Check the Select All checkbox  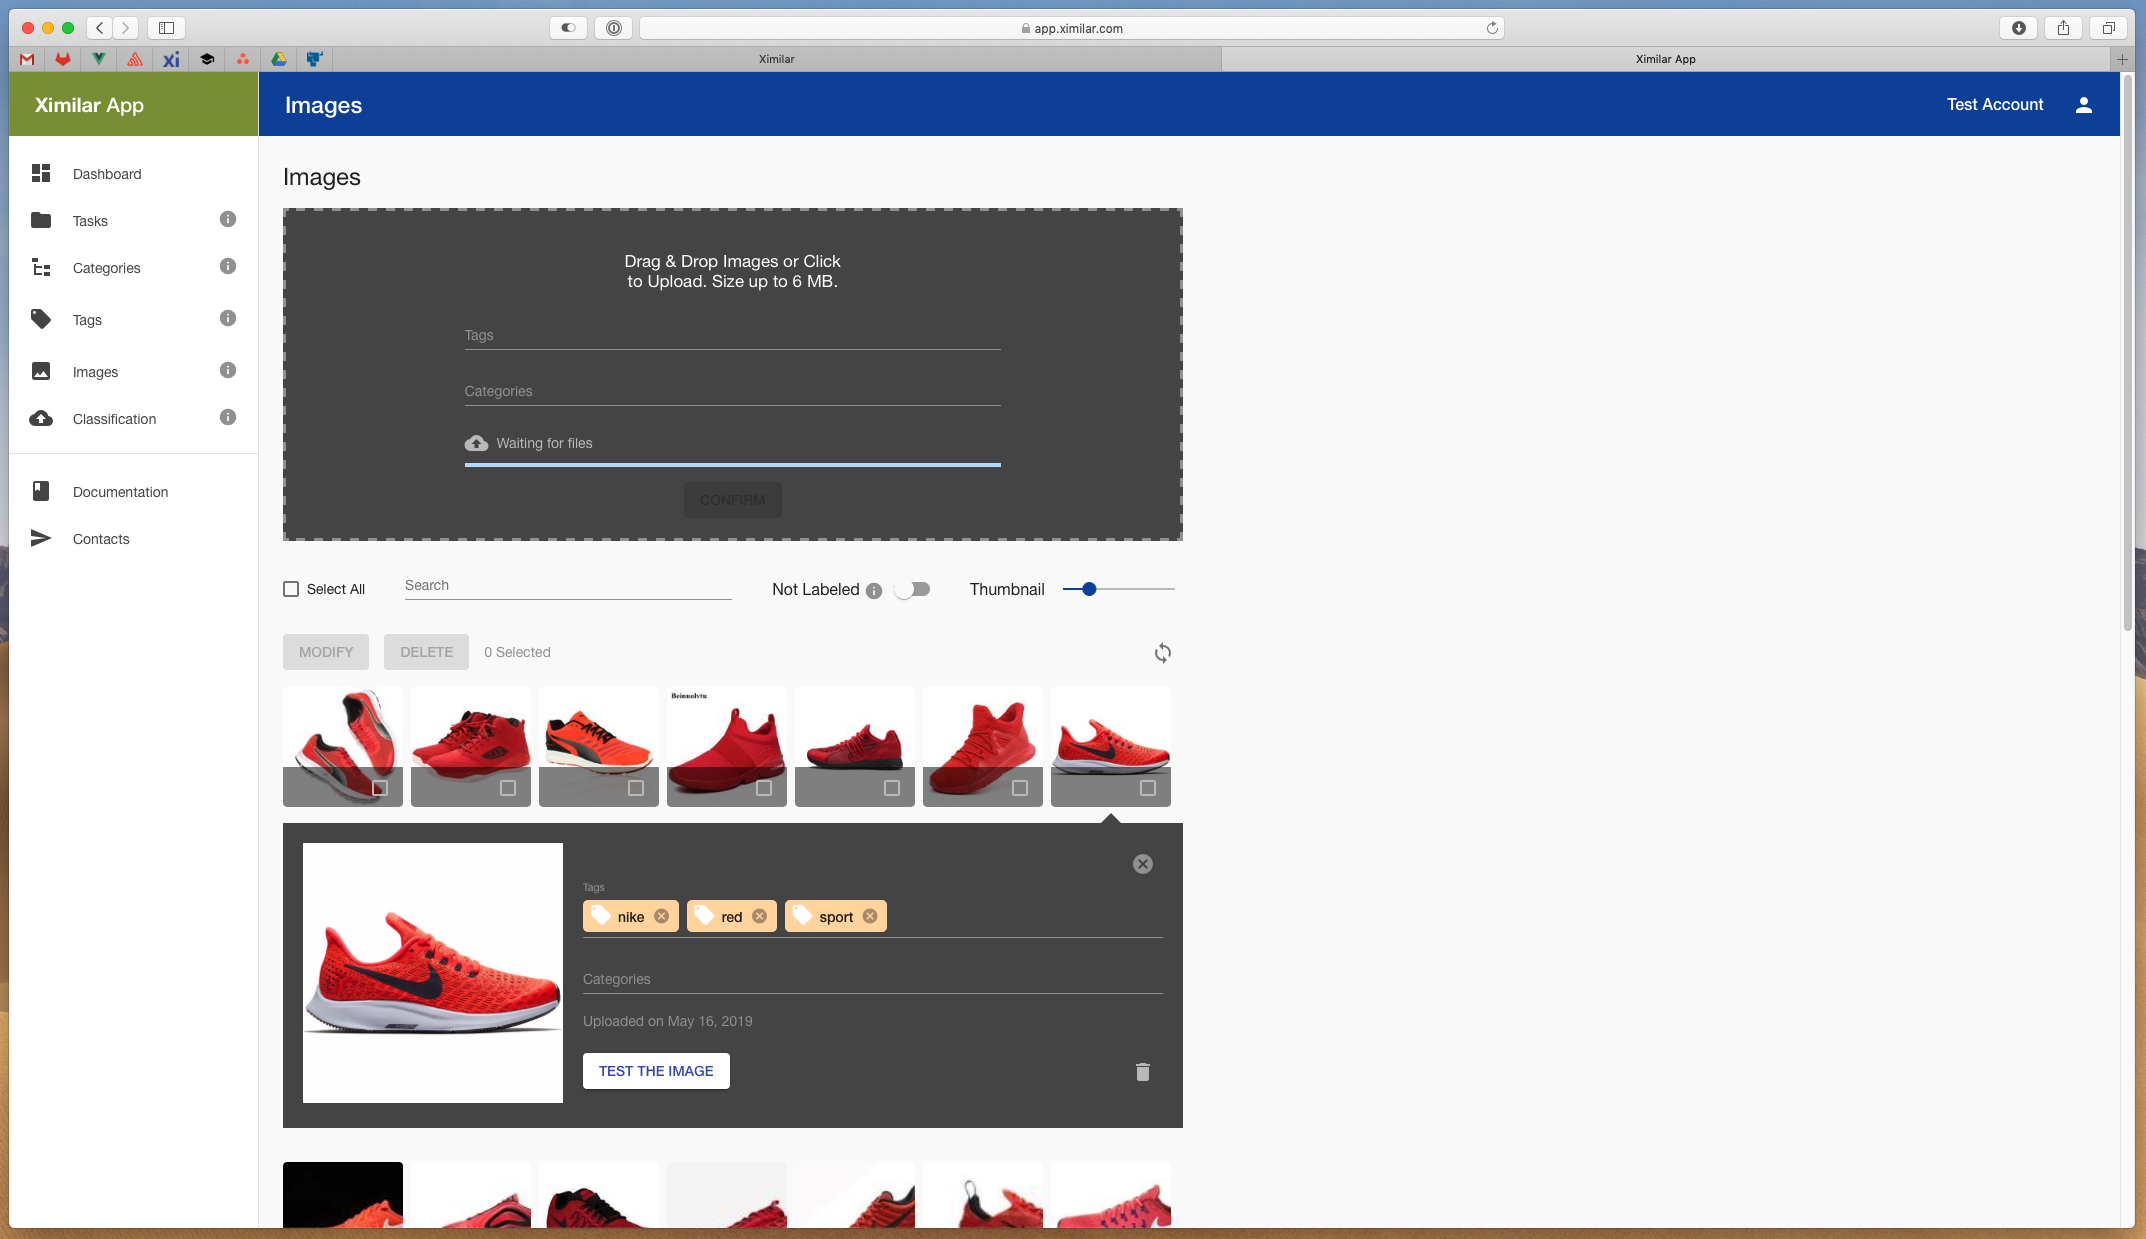[x=291, y=589]
